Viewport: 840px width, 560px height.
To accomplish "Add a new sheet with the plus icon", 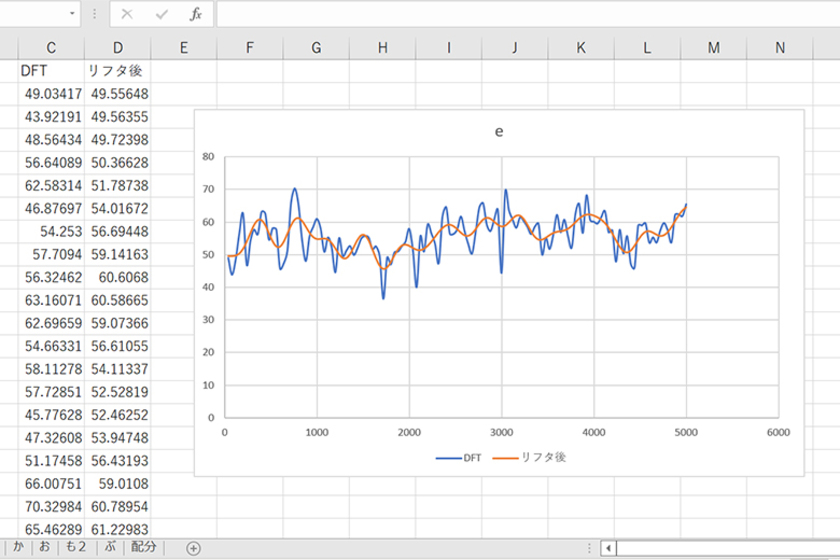I will [x=193, y=547].
